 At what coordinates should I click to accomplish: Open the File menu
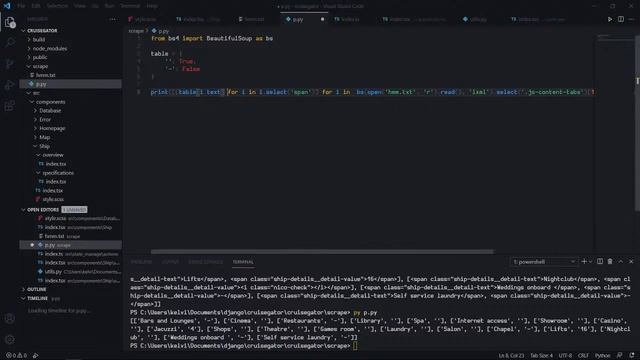(x=21, y=6)
